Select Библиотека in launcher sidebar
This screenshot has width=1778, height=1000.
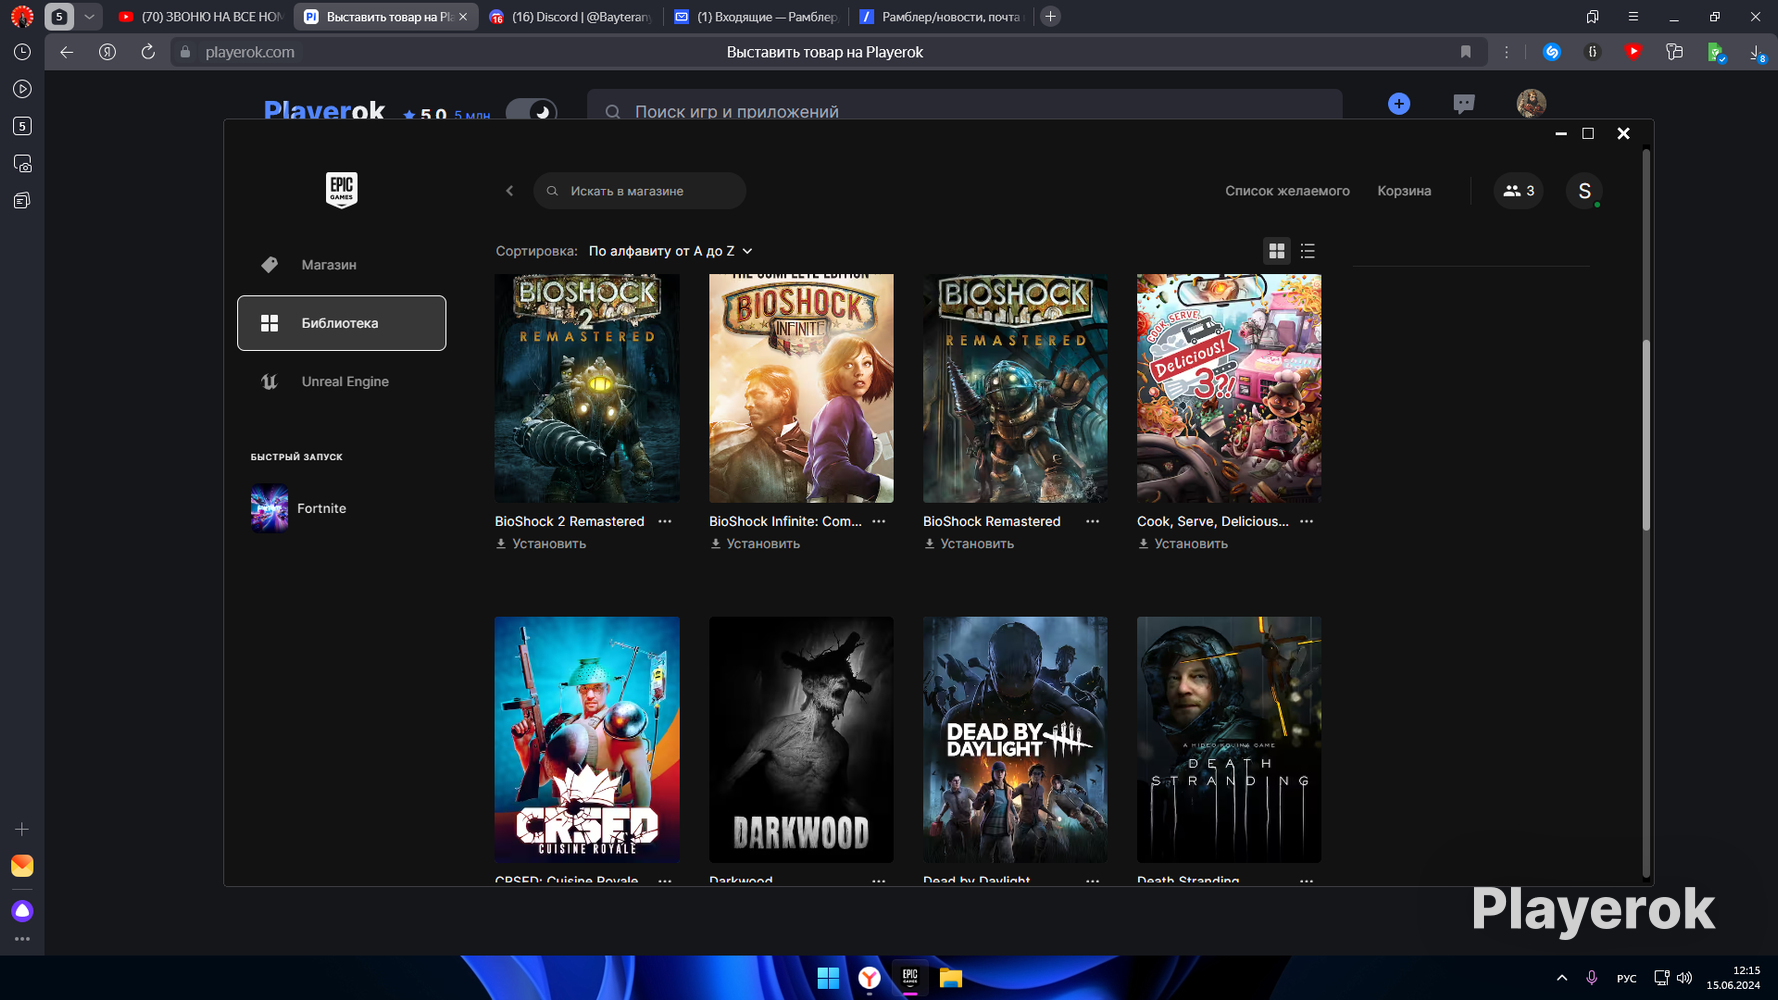coord(341,323)
